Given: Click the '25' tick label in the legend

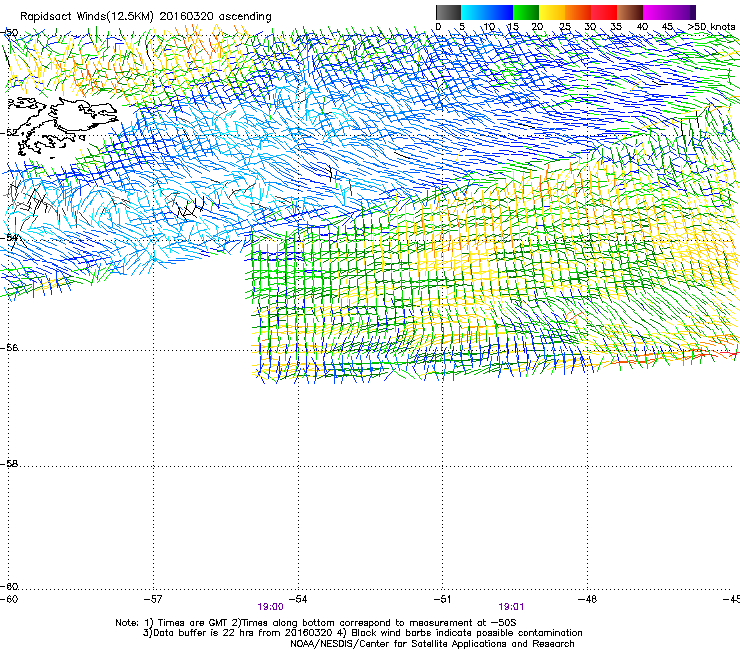Looking at the screenshot, I should tap(565, 27).
